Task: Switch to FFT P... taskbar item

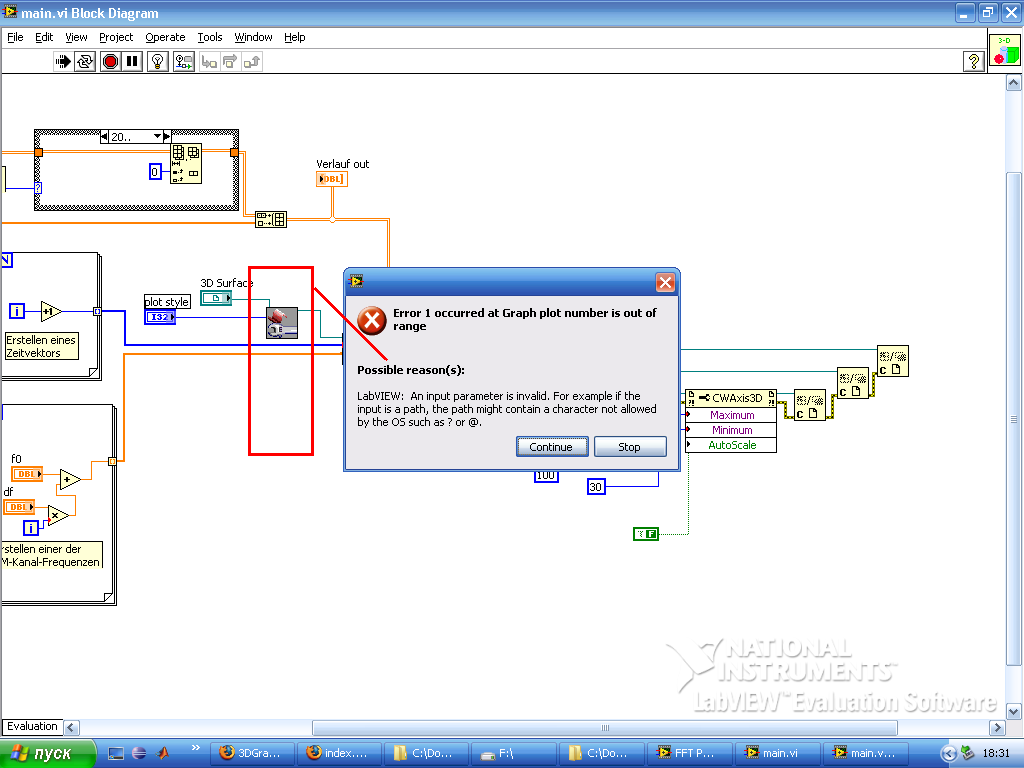Action: pyautogui.click(x=688, y=754)
